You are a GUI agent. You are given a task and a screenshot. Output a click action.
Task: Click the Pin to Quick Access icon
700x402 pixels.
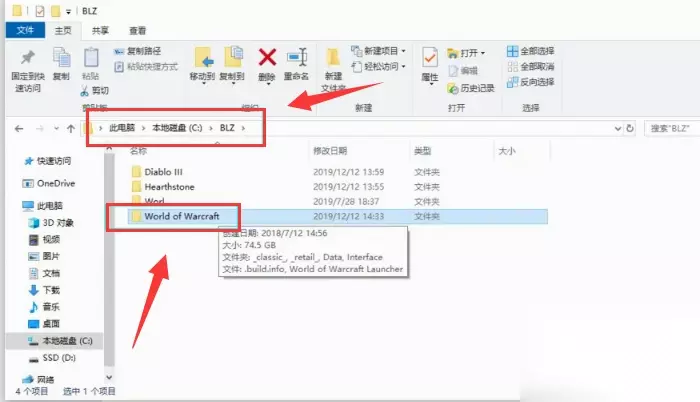(28, 57)
